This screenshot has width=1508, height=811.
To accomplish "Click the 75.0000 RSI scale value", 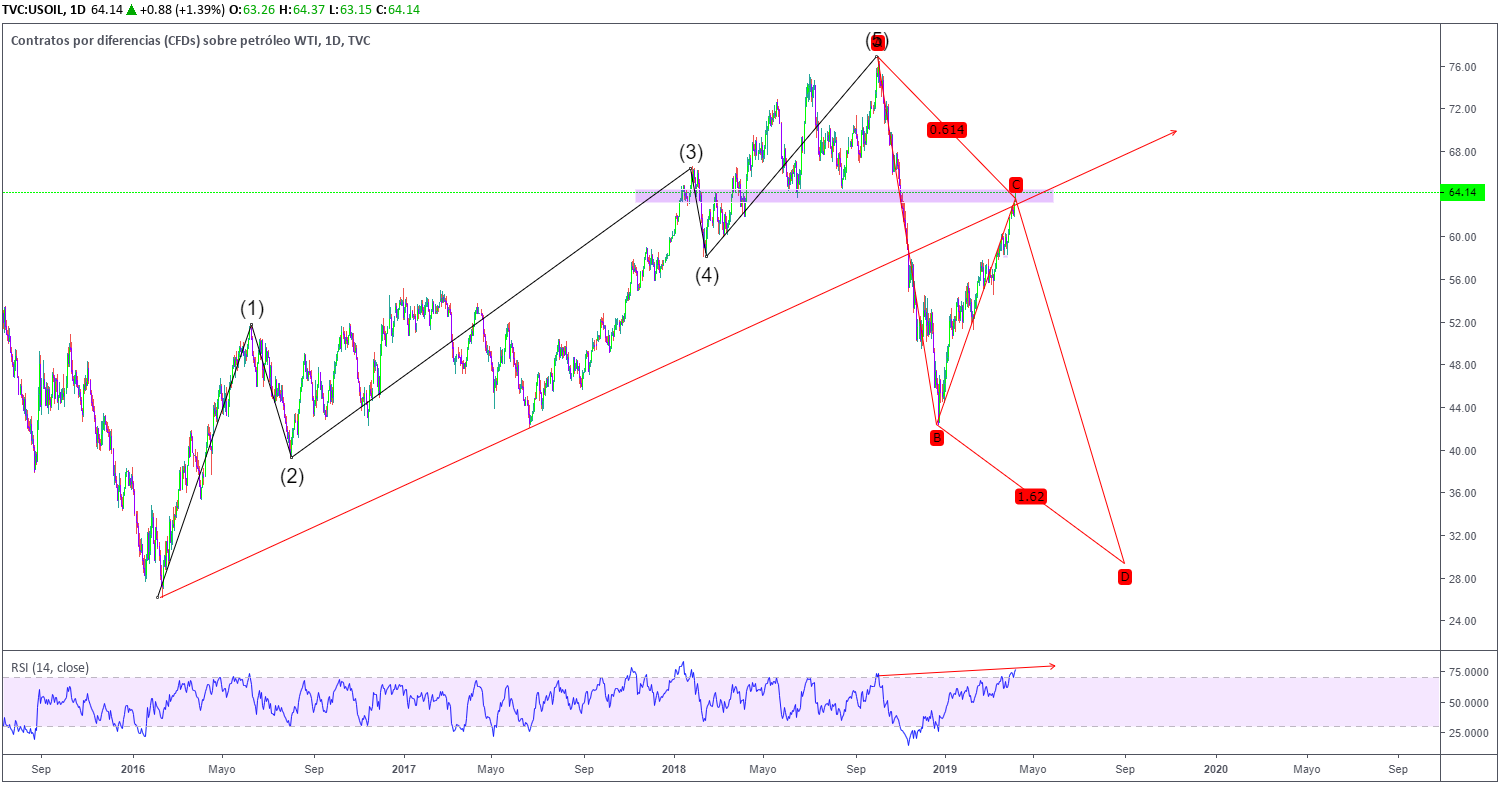I will [1469, 673].
